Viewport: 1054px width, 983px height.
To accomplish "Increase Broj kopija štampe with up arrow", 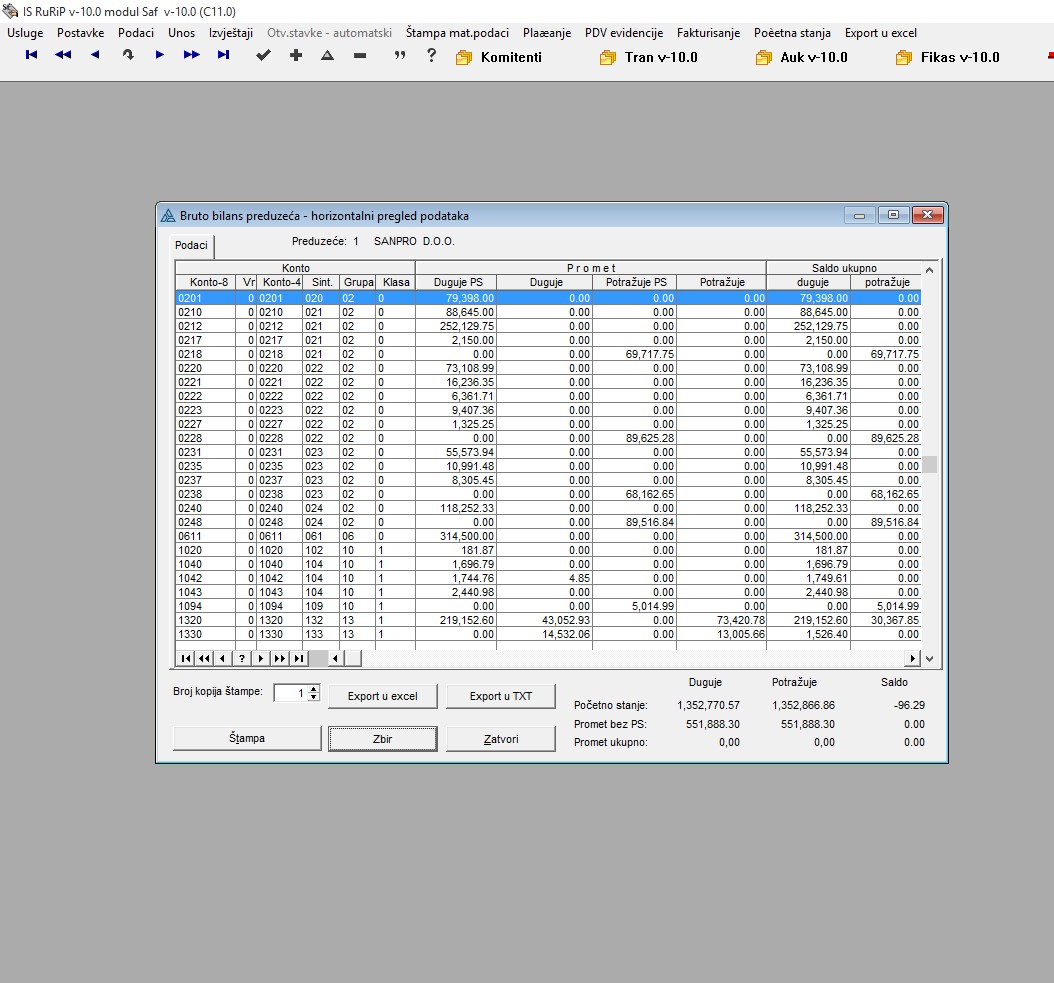I will (x=314, y=688).
